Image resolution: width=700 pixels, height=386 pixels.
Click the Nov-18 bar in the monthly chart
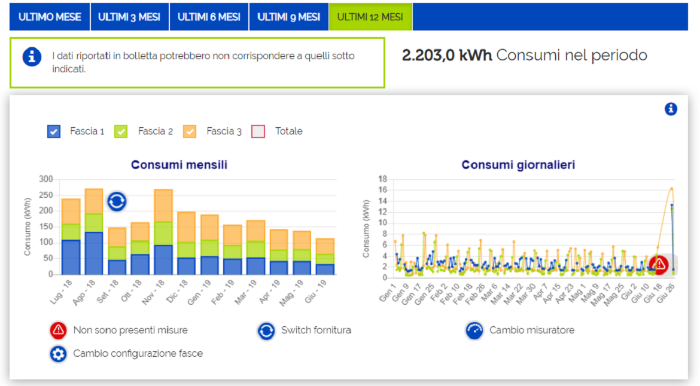point(163,232)
